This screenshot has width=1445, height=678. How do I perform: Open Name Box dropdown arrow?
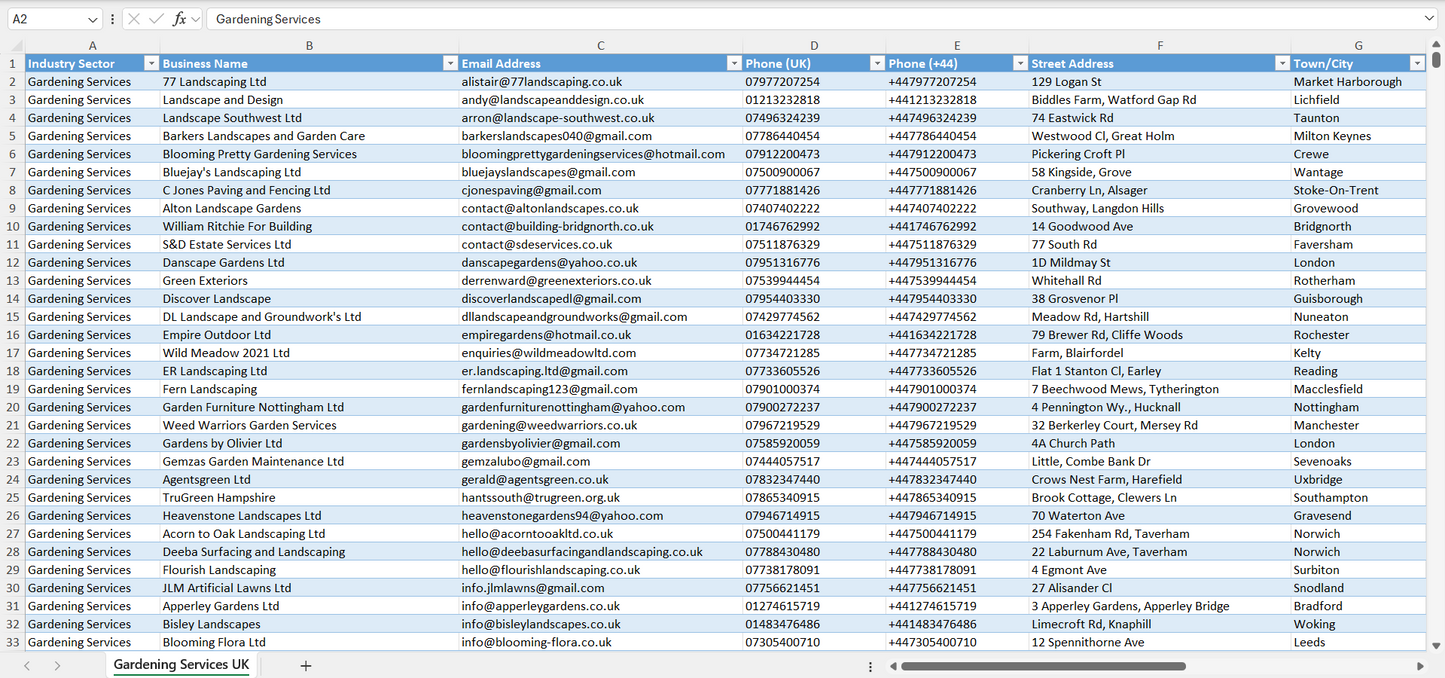coord(94,19)
